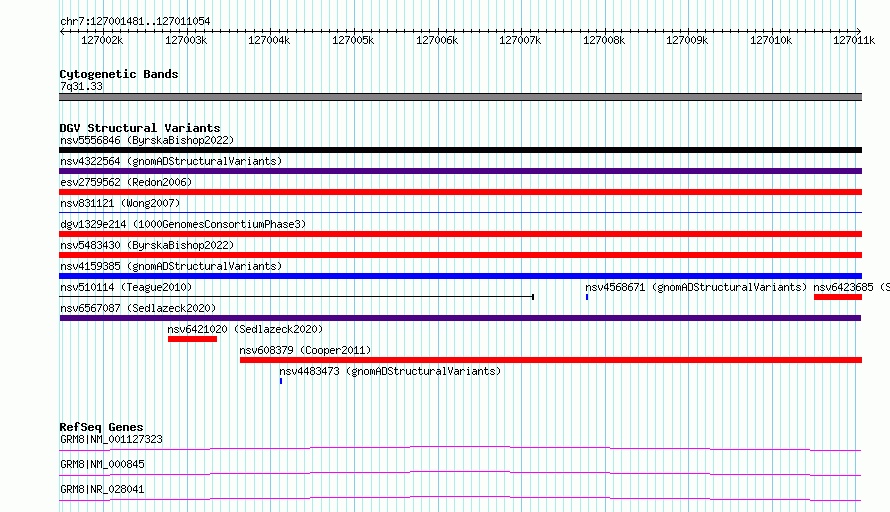Click the nsv608379 (Cooper2011) label
This screenshot has width=890, height=512.
click(x=305, y=350)
